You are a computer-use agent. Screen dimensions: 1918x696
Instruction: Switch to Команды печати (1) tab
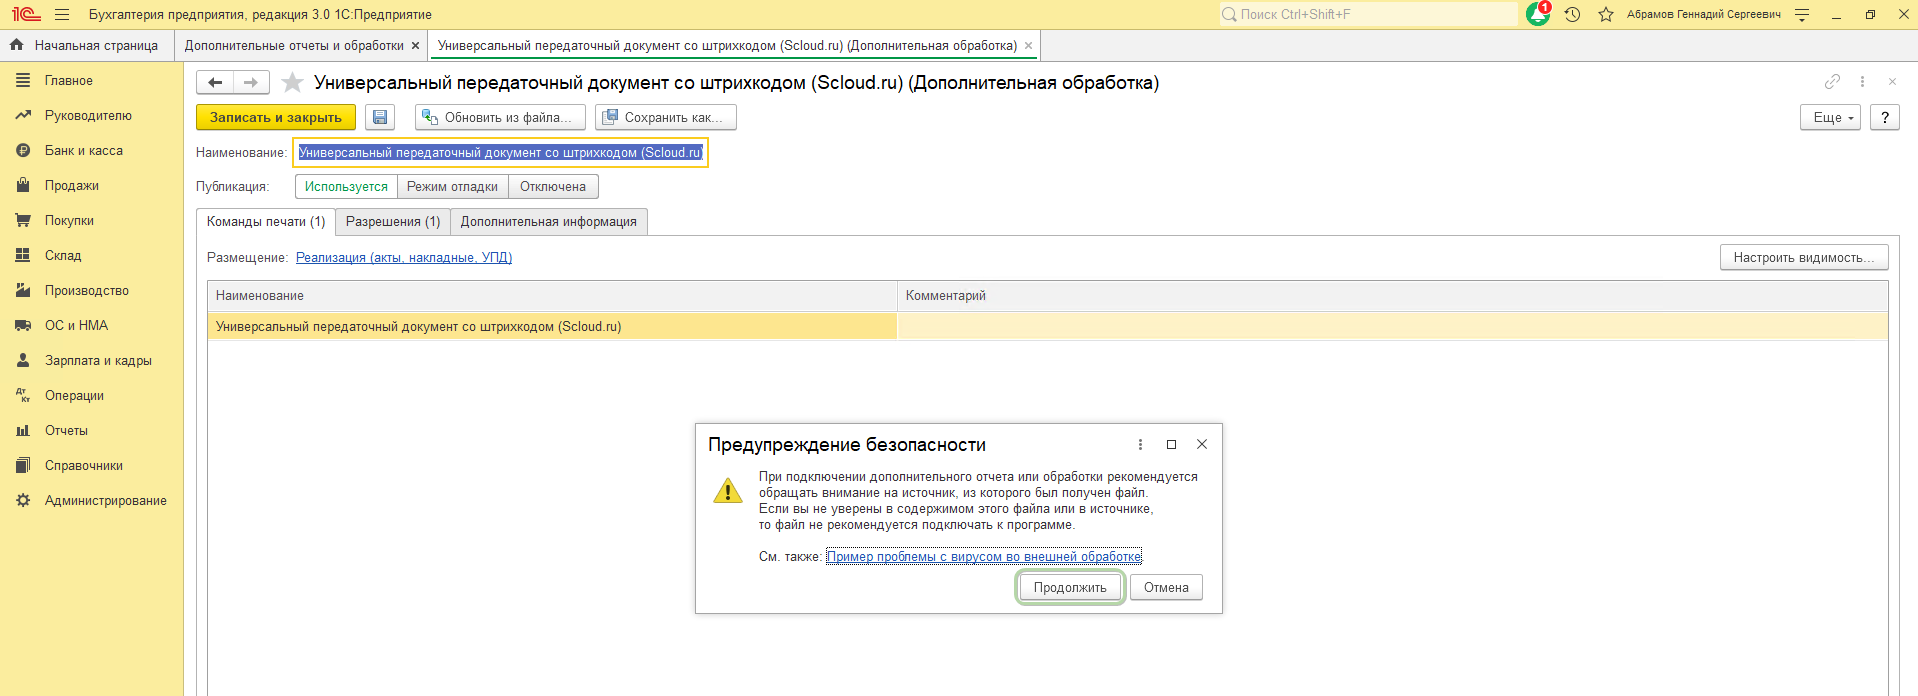pyautogui.click(x=266, y=222)
